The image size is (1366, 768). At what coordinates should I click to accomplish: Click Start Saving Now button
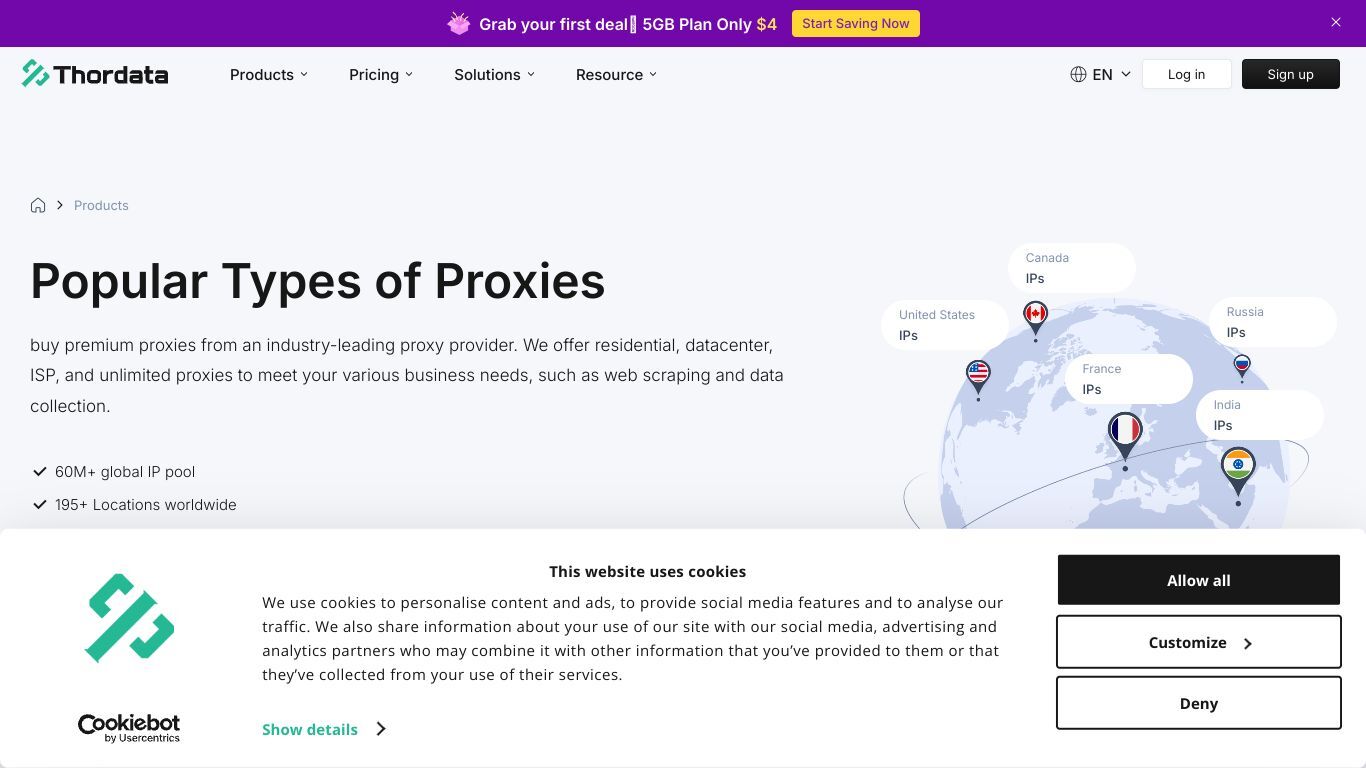pos(856,23)
